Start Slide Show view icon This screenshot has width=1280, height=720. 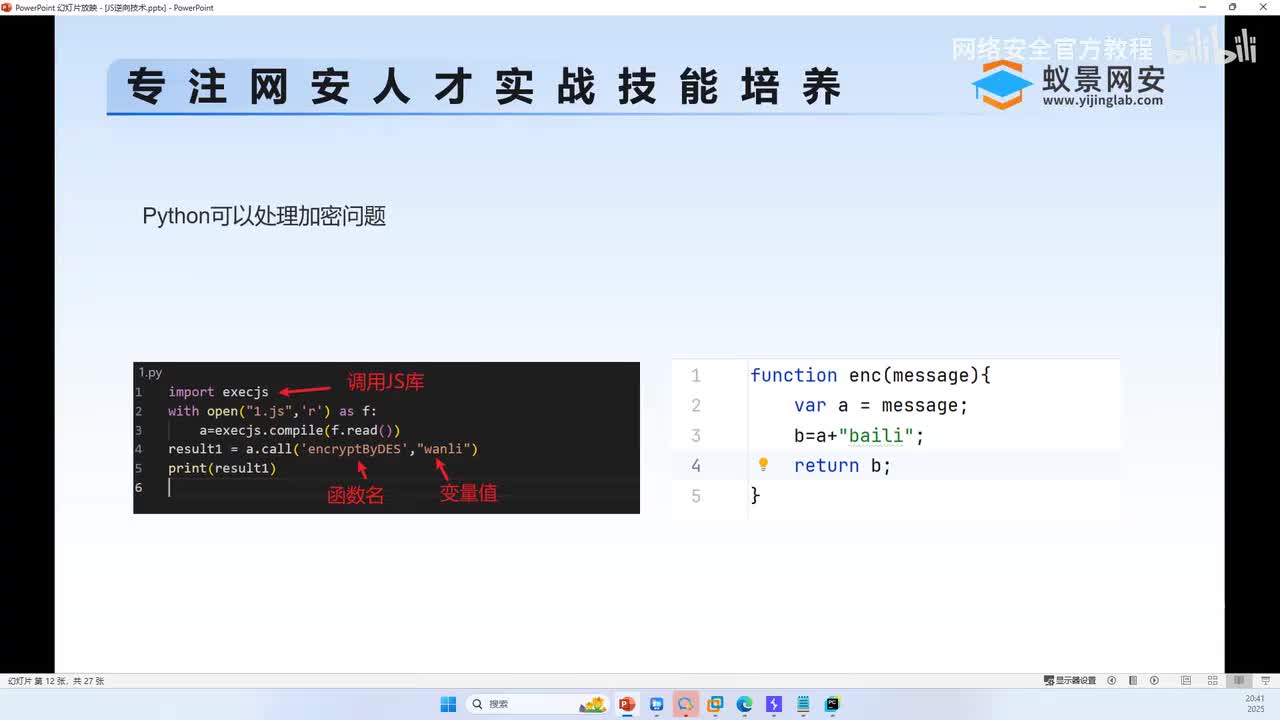[x=1265, y=681]
